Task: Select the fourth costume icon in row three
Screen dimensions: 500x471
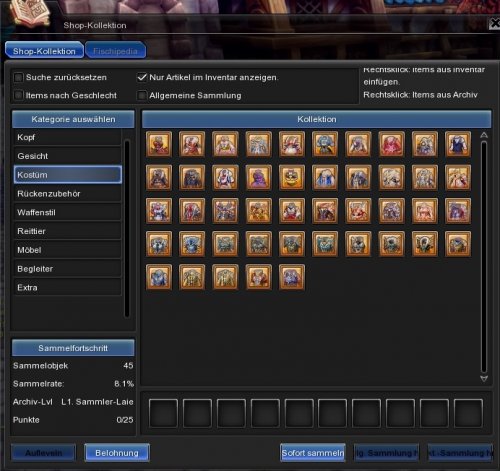Action: pyautogui.click(x=259, y=211)
